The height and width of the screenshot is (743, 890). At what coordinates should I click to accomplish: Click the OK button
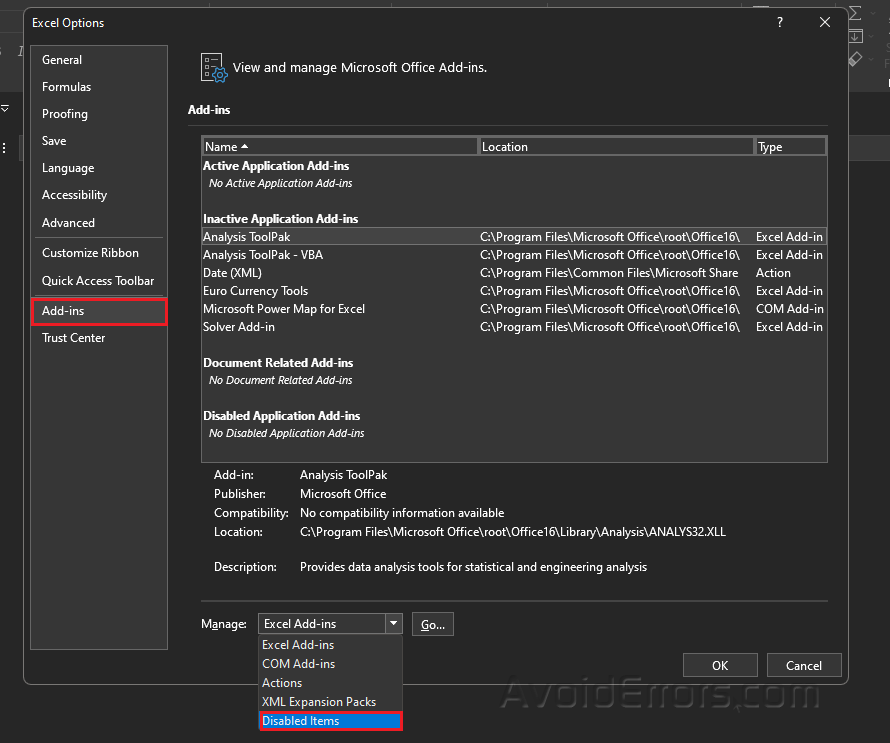720,665
